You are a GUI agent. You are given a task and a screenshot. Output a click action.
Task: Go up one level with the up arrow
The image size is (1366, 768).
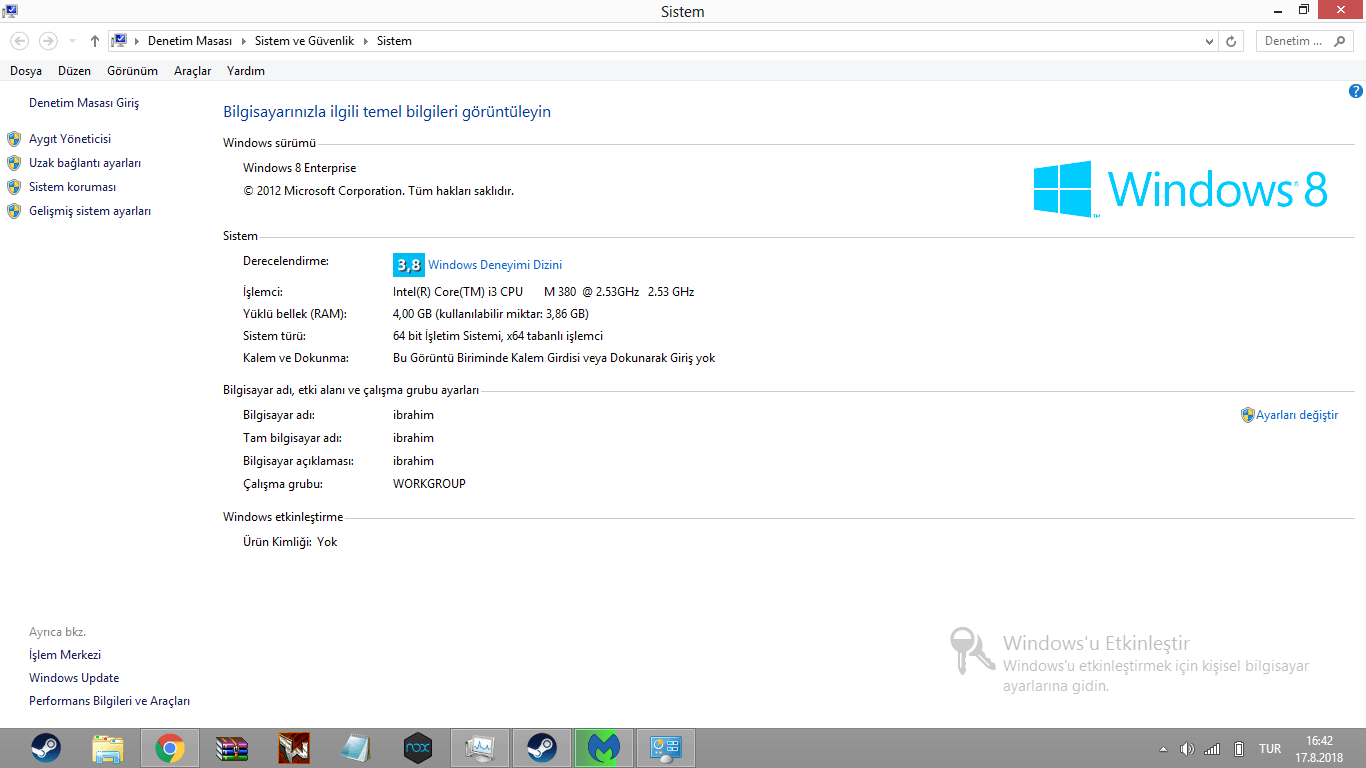[95, 41]
